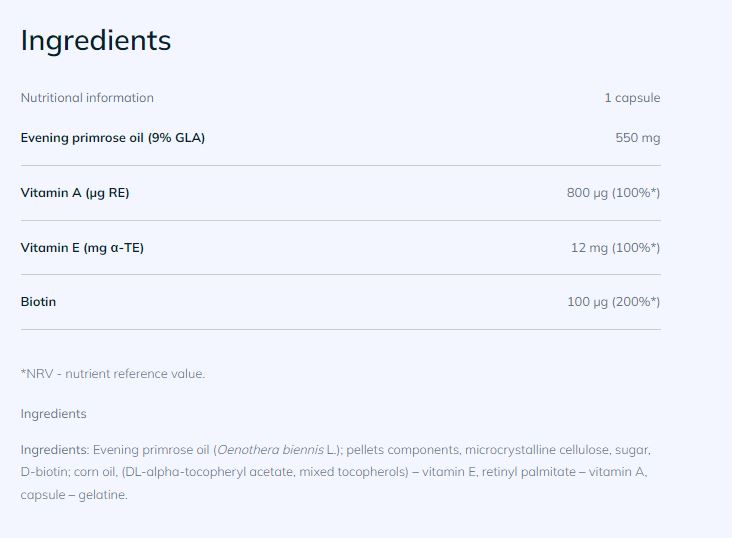Select the Vitamin E (mg α-TE) row label
Screen dimensions: 732x538
click(82, 247)
